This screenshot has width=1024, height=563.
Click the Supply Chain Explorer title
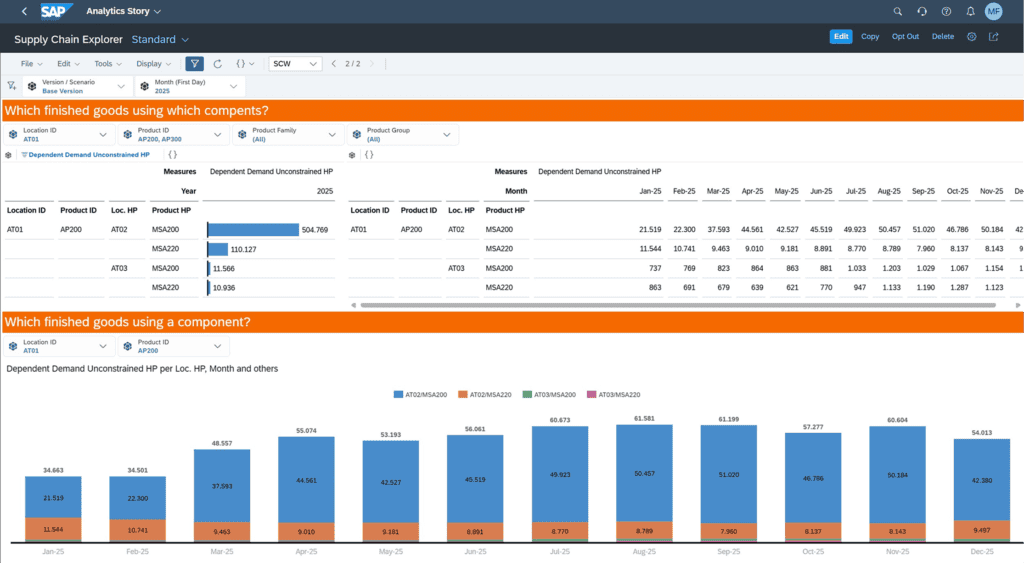click(69, 39)
